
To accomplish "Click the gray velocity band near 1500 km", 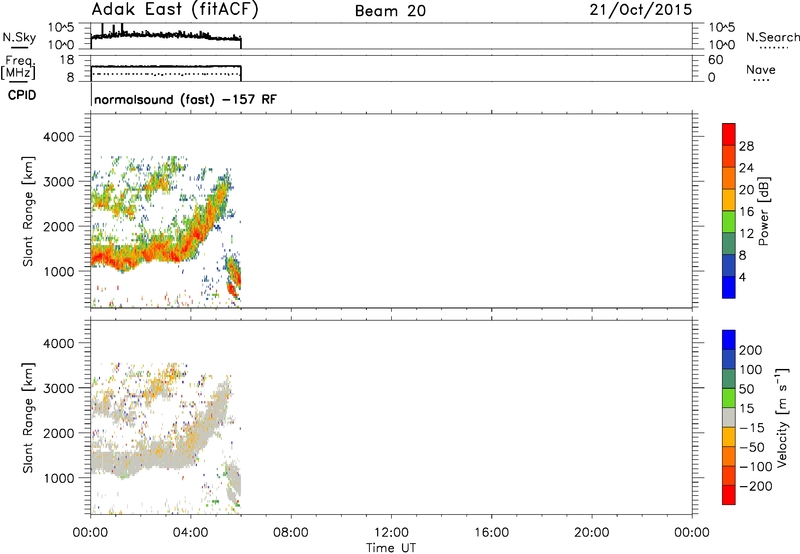I will pos(143,459).
